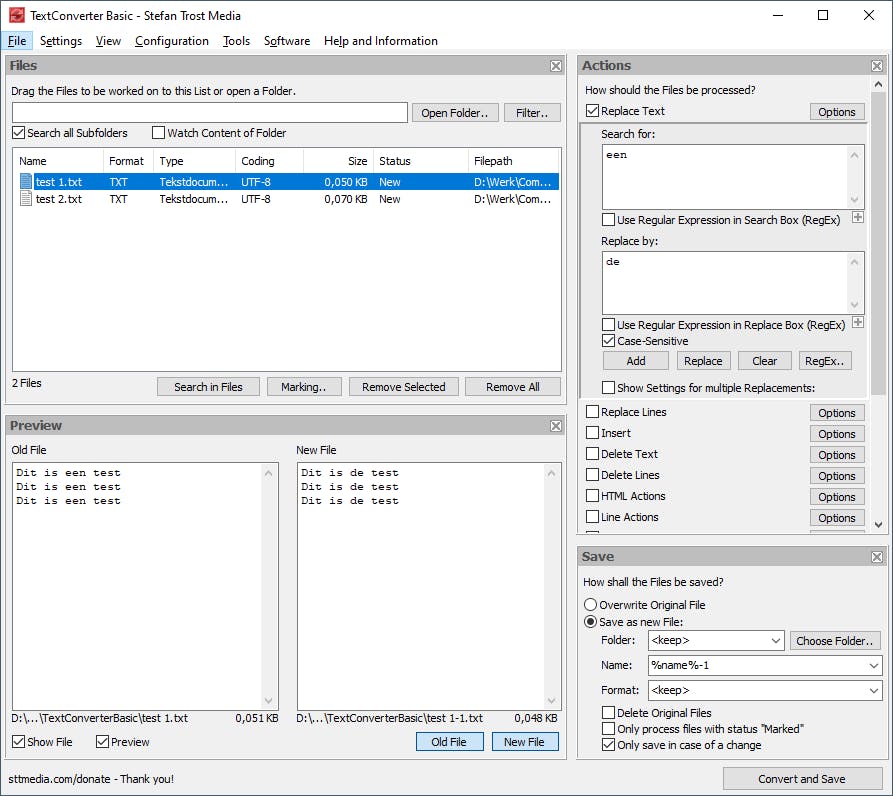The image size is (893, 796).
Task: Click Remove All button
Action: tap(513, 387)
